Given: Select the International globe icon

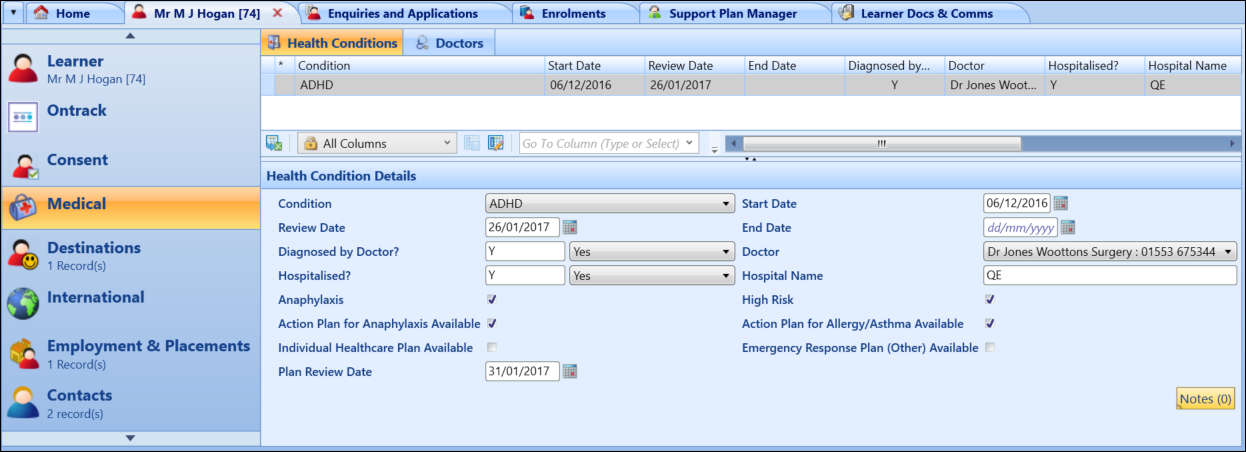Looking at the screenshot, I should pos(23,301).
